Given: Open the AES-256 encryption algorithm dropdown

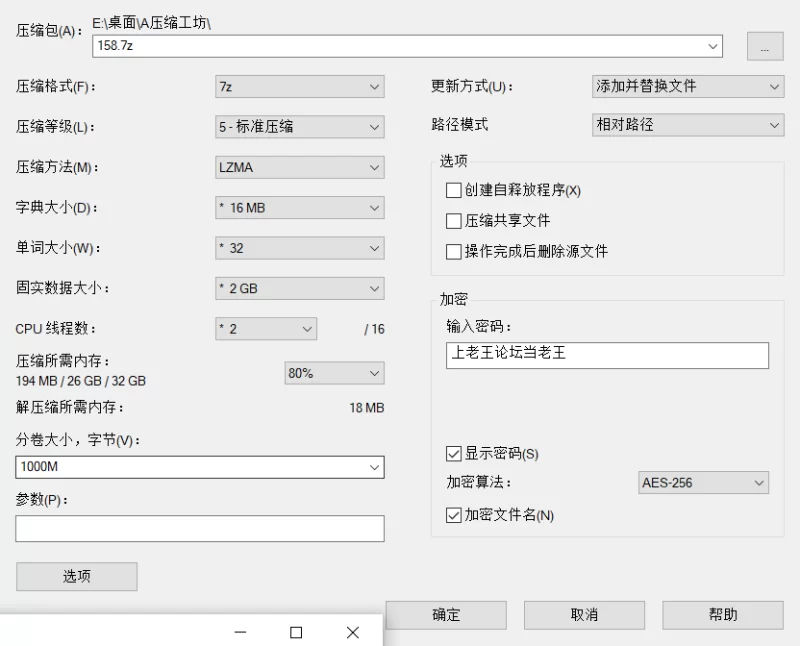Looking at the screenshot, I should coord(703,483).
